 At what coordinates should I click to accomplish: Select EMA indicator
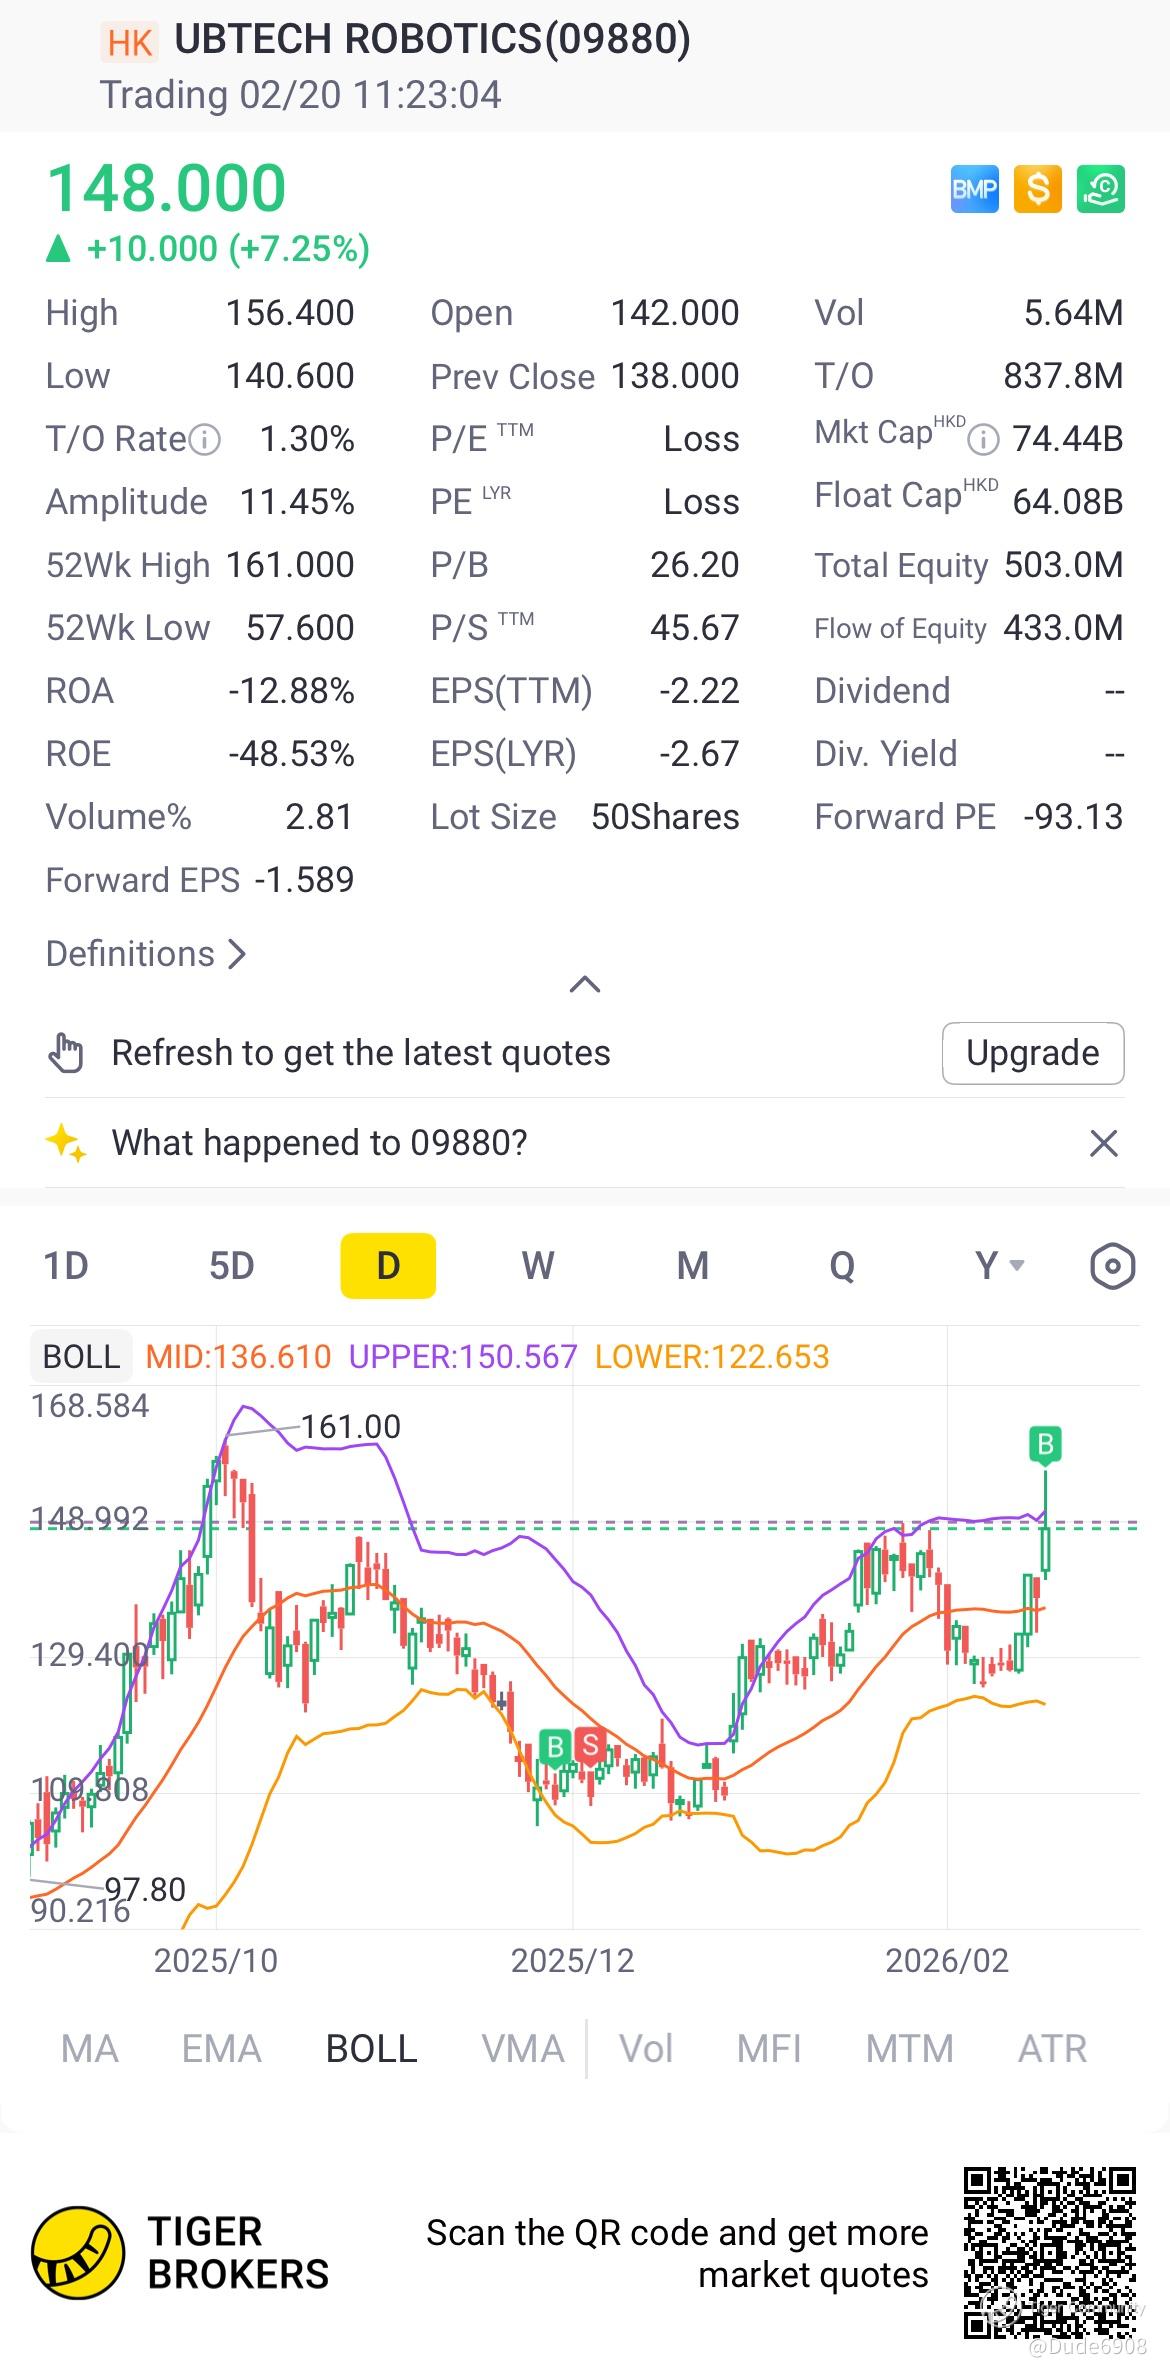click(x=221, y=2049)
